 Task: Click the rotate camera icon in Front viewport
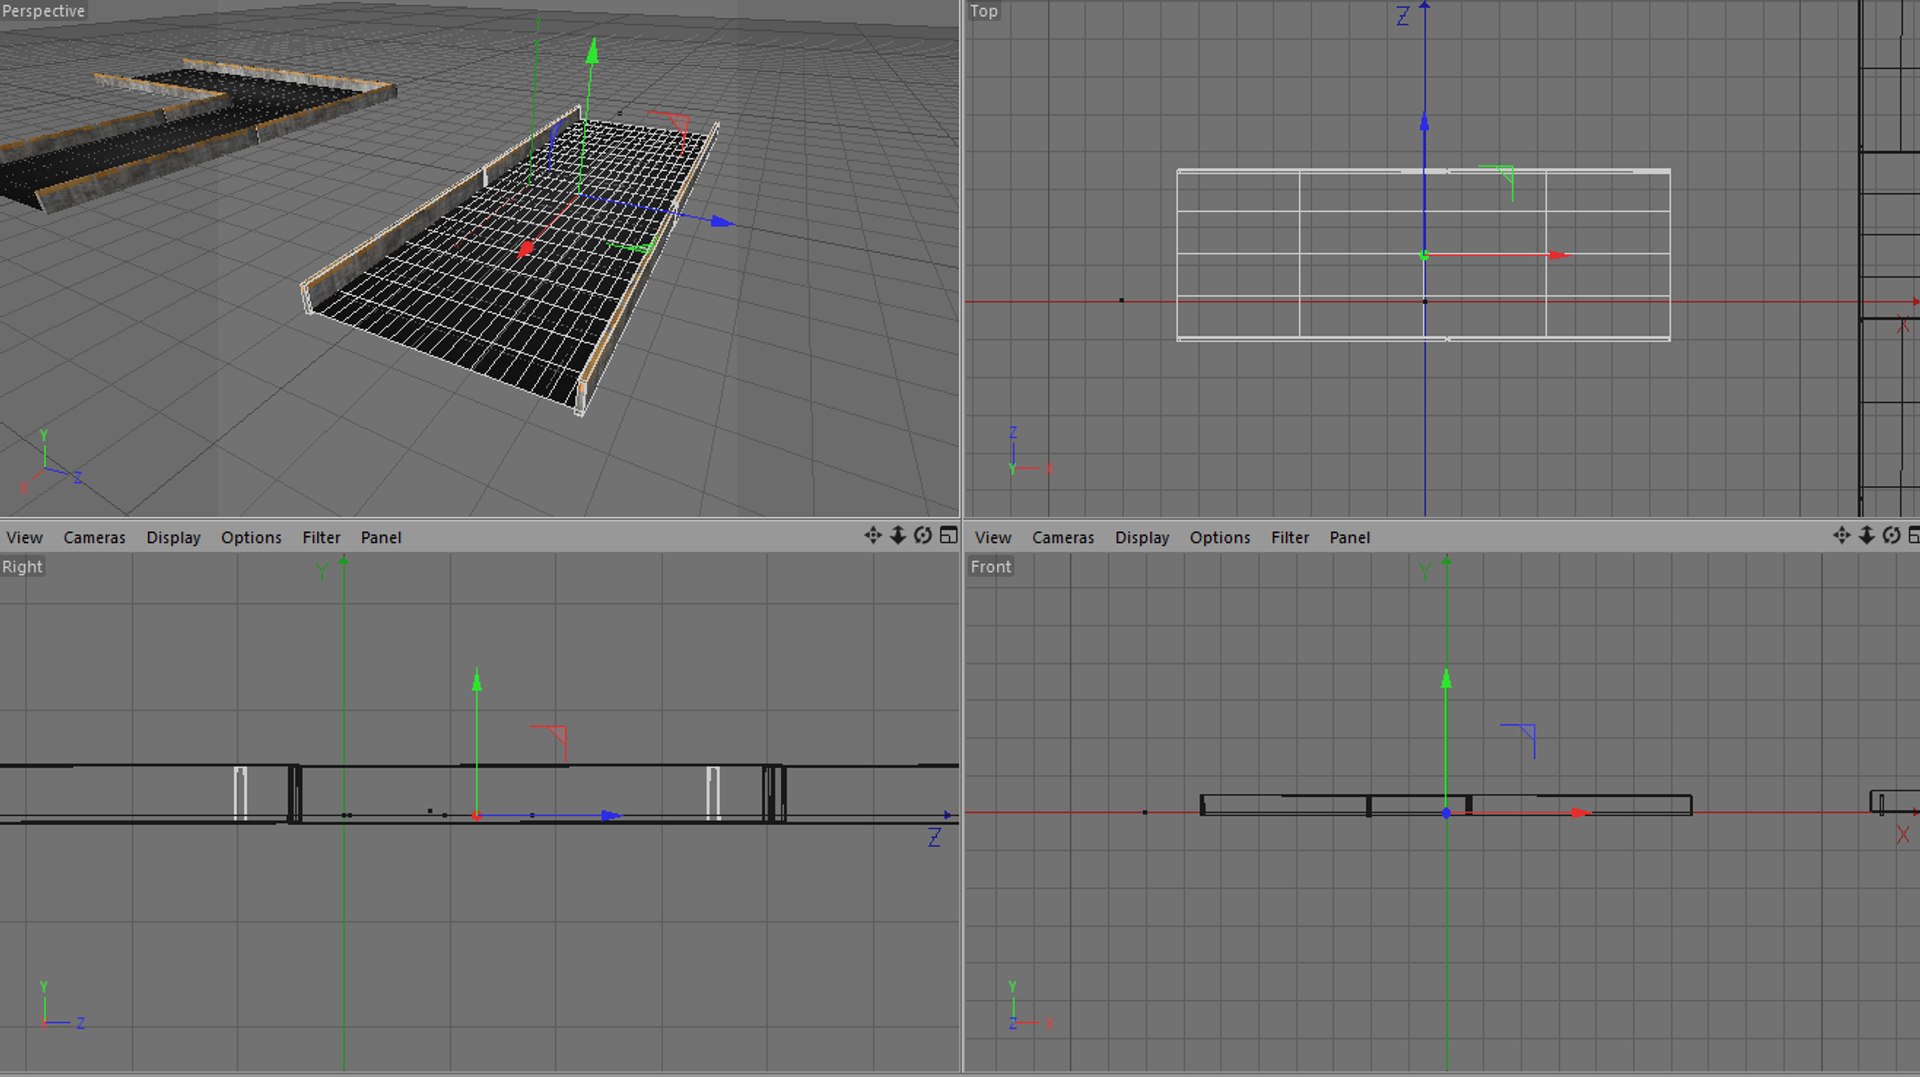1892,536
